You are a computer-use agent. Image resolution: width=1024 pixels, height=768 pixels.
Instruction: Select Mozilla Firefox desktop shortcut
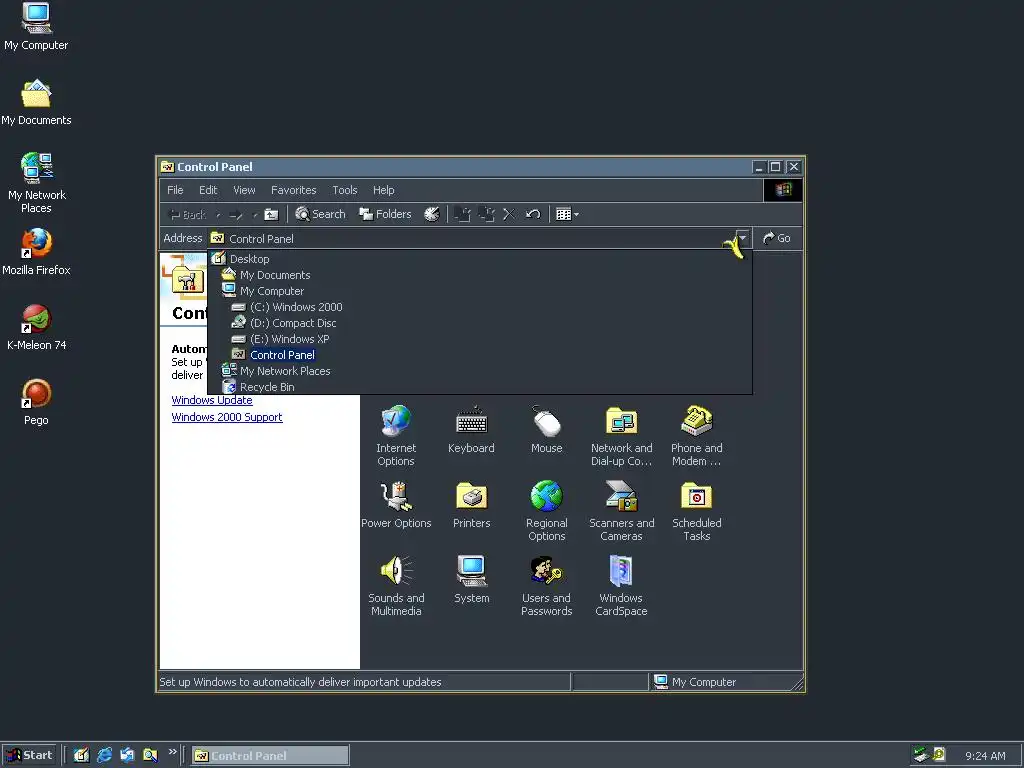tap(36, 252)
